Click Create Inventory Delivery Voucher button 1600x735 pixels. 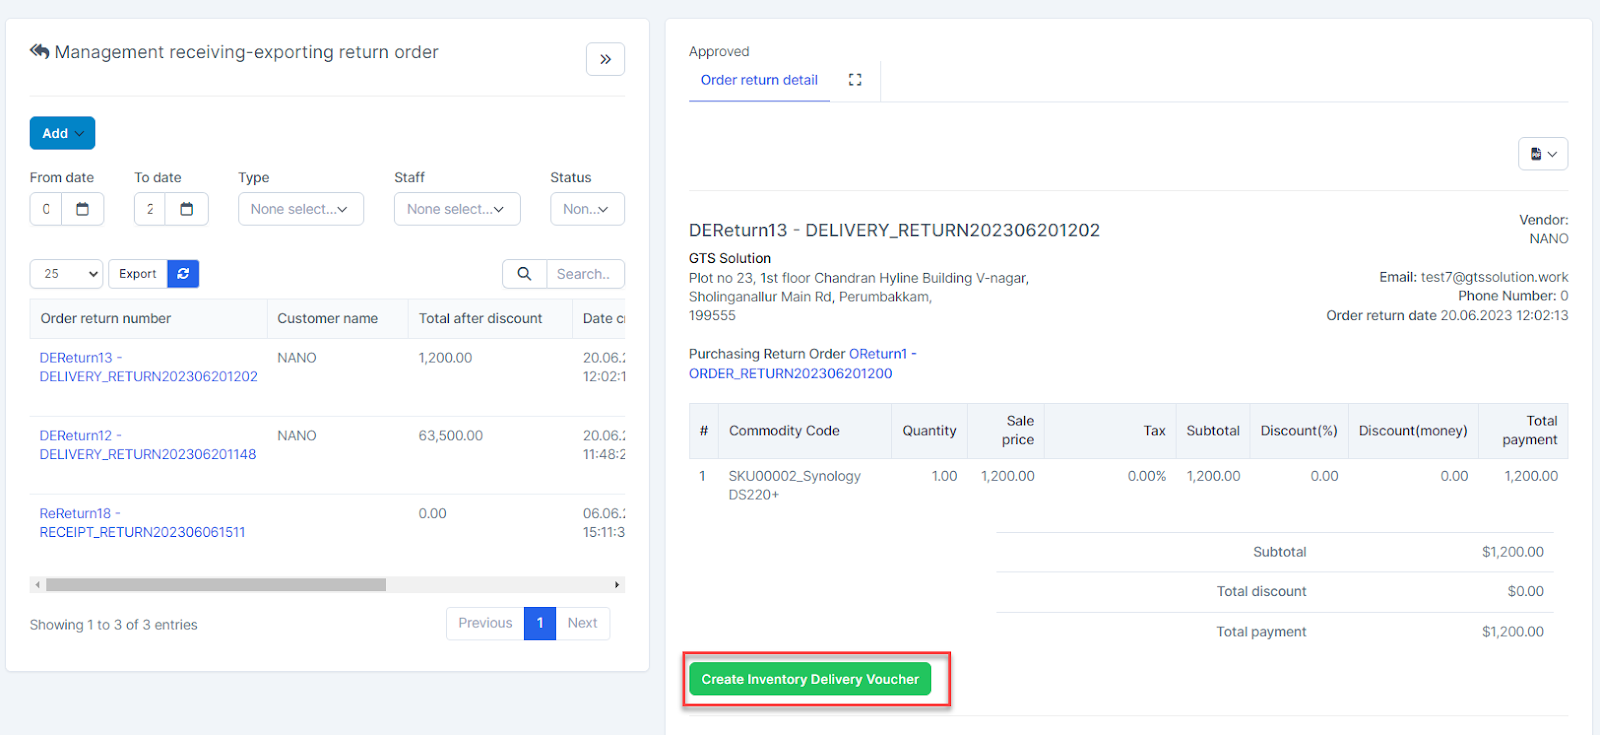[x=810, y=680]
